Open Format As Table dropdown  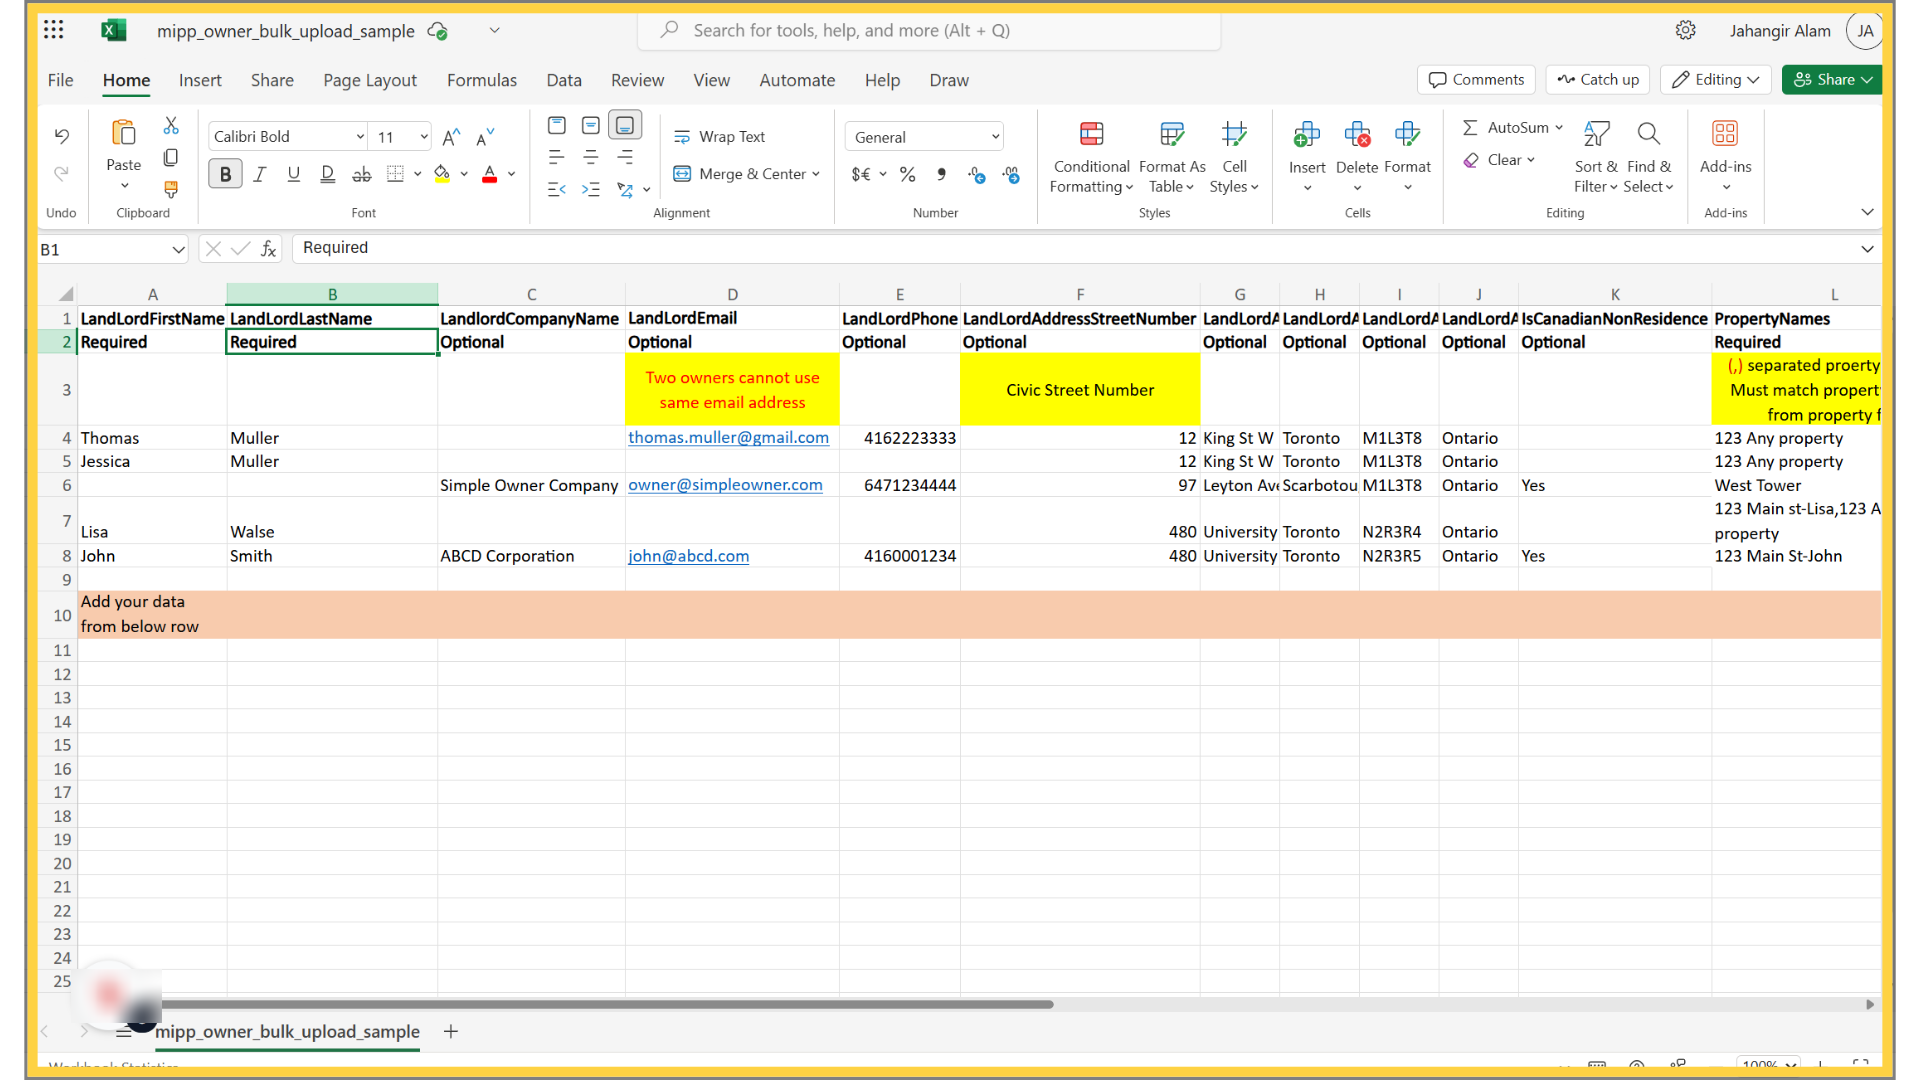[1172, 157]
